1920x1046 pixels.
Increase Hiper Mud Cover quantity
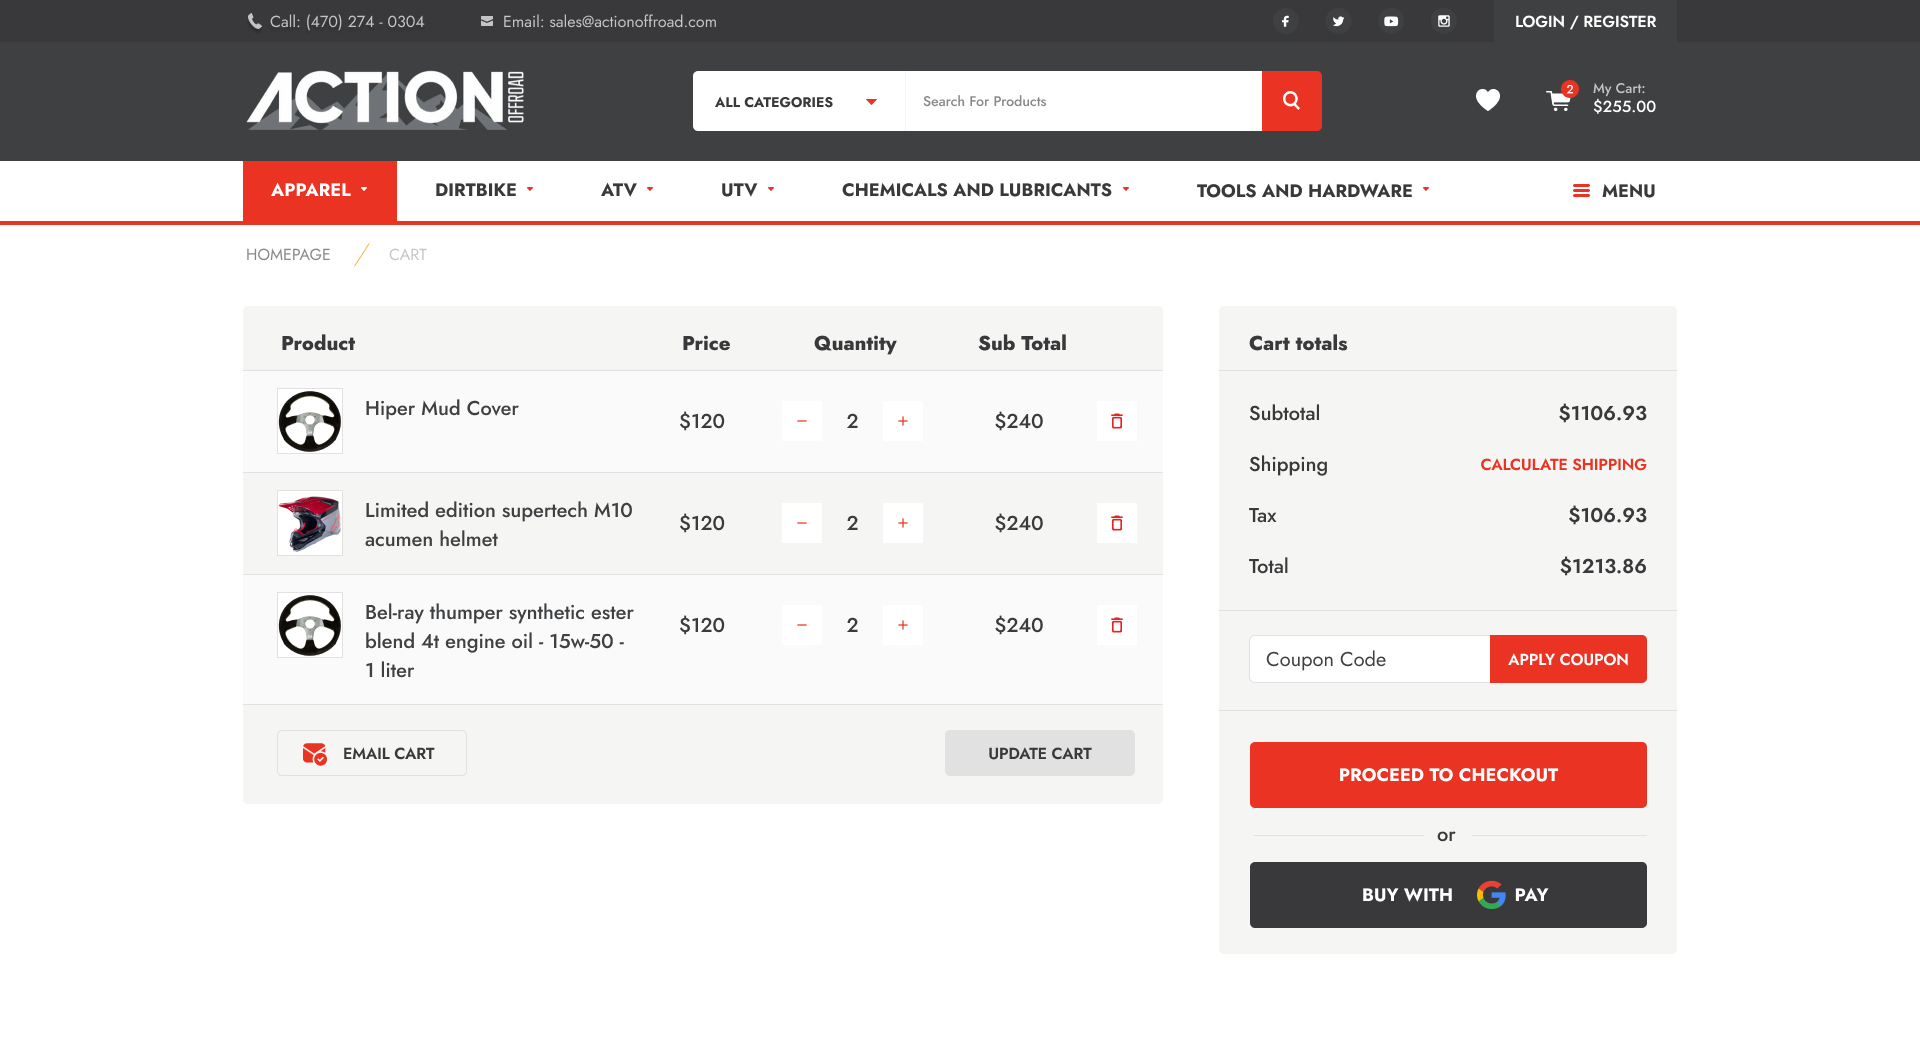903,421
